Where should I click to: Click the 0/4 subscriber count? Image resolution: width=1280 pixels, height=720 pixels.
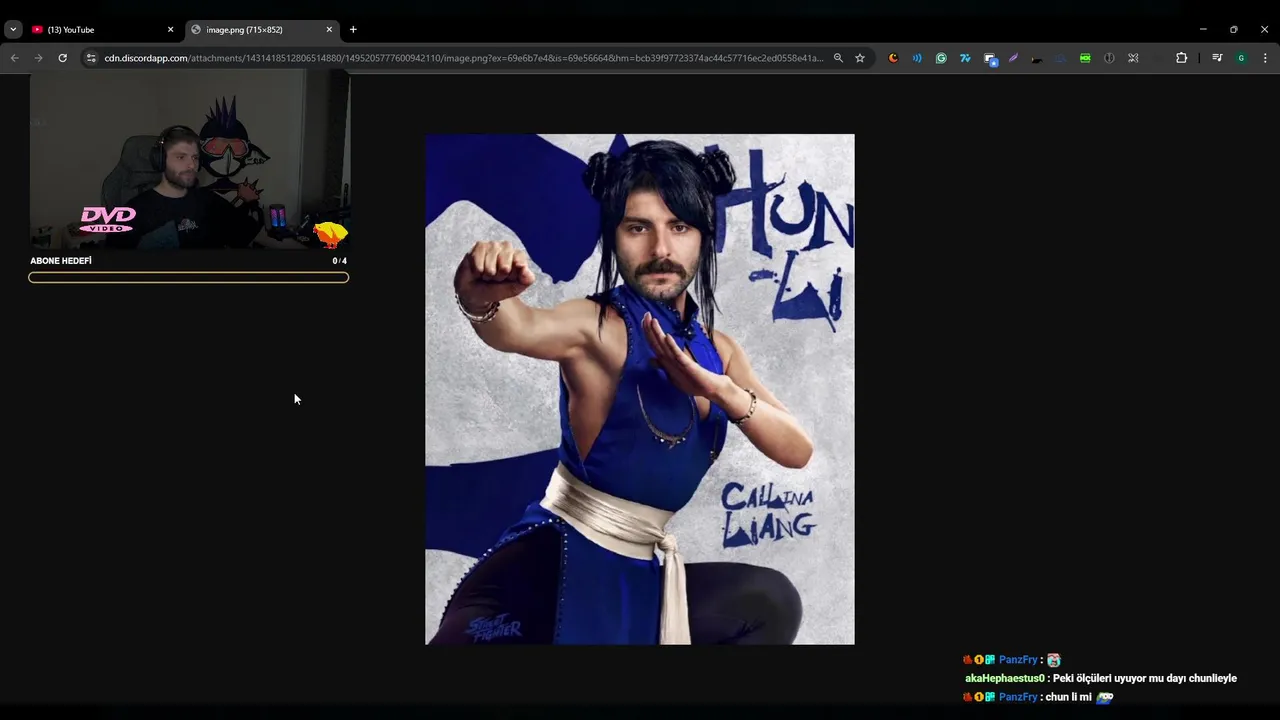340,261
